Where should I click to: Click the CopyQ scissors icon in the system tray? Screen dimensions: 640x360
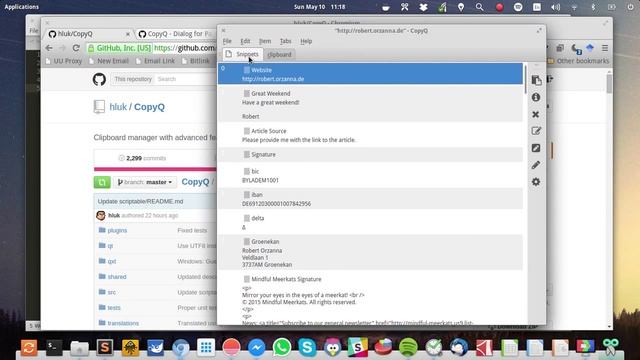(x=404, y=7)
